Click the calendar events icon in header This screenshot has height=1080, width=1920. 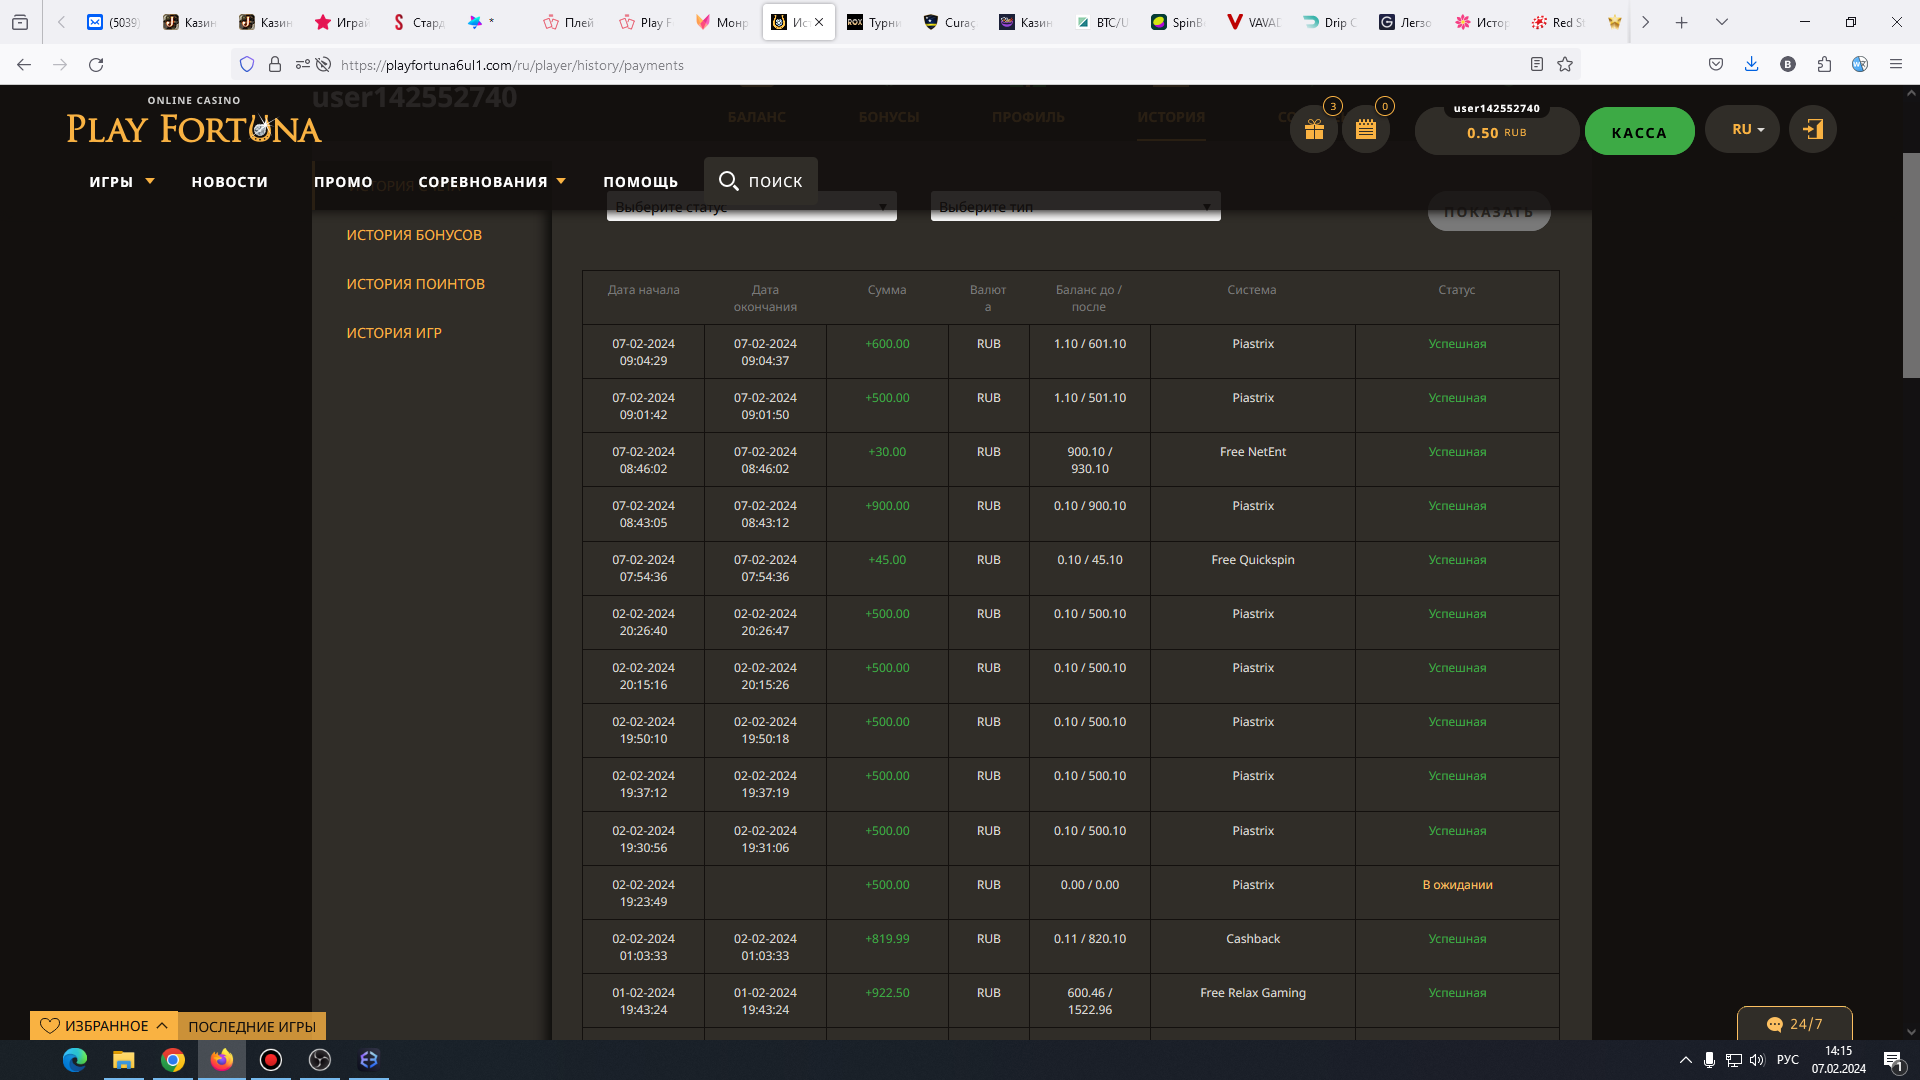click(1366, 130)
